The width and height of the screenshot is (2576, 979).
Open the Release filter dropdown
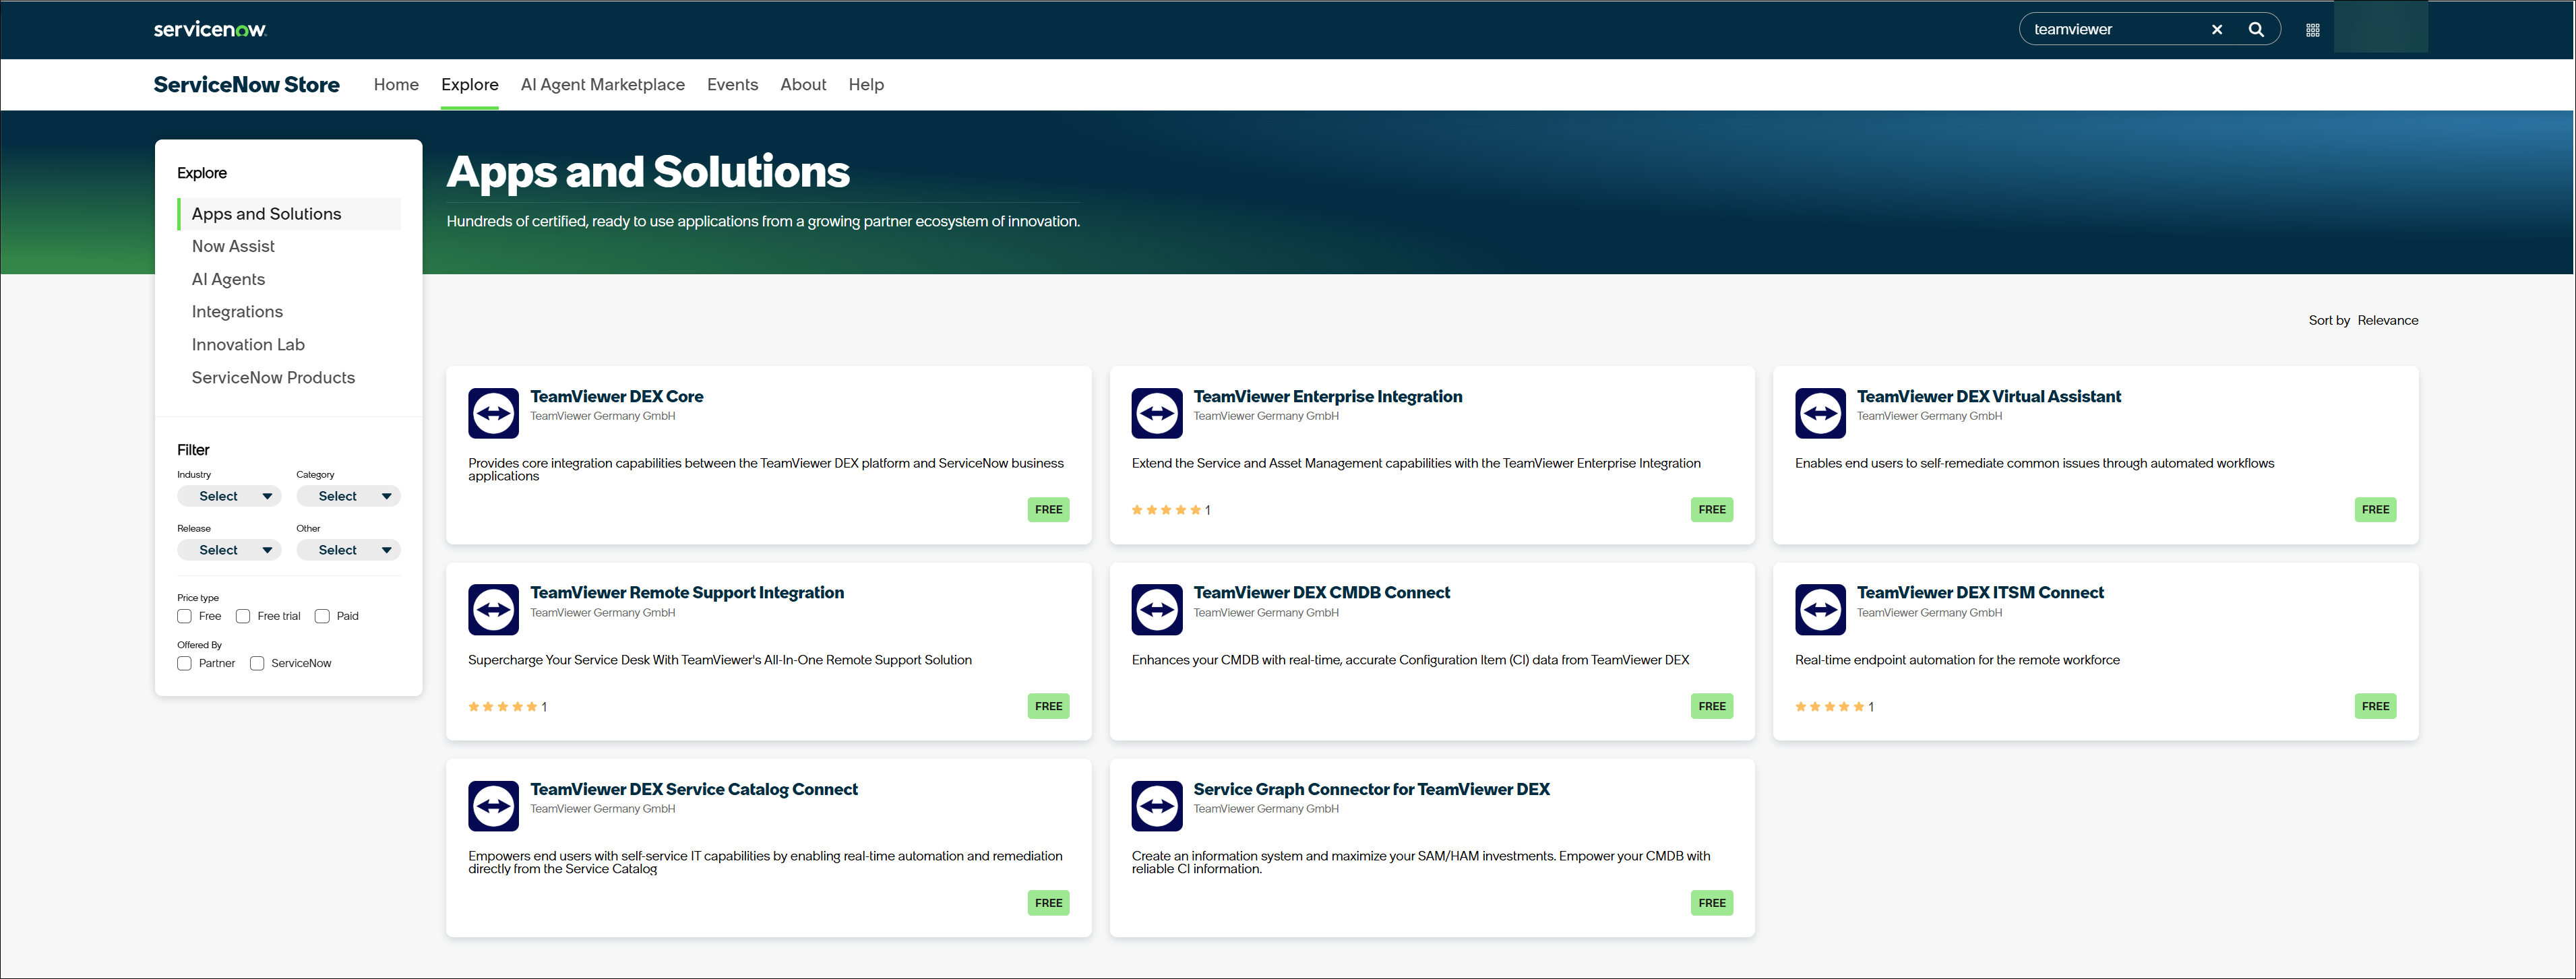click(229, 550)
